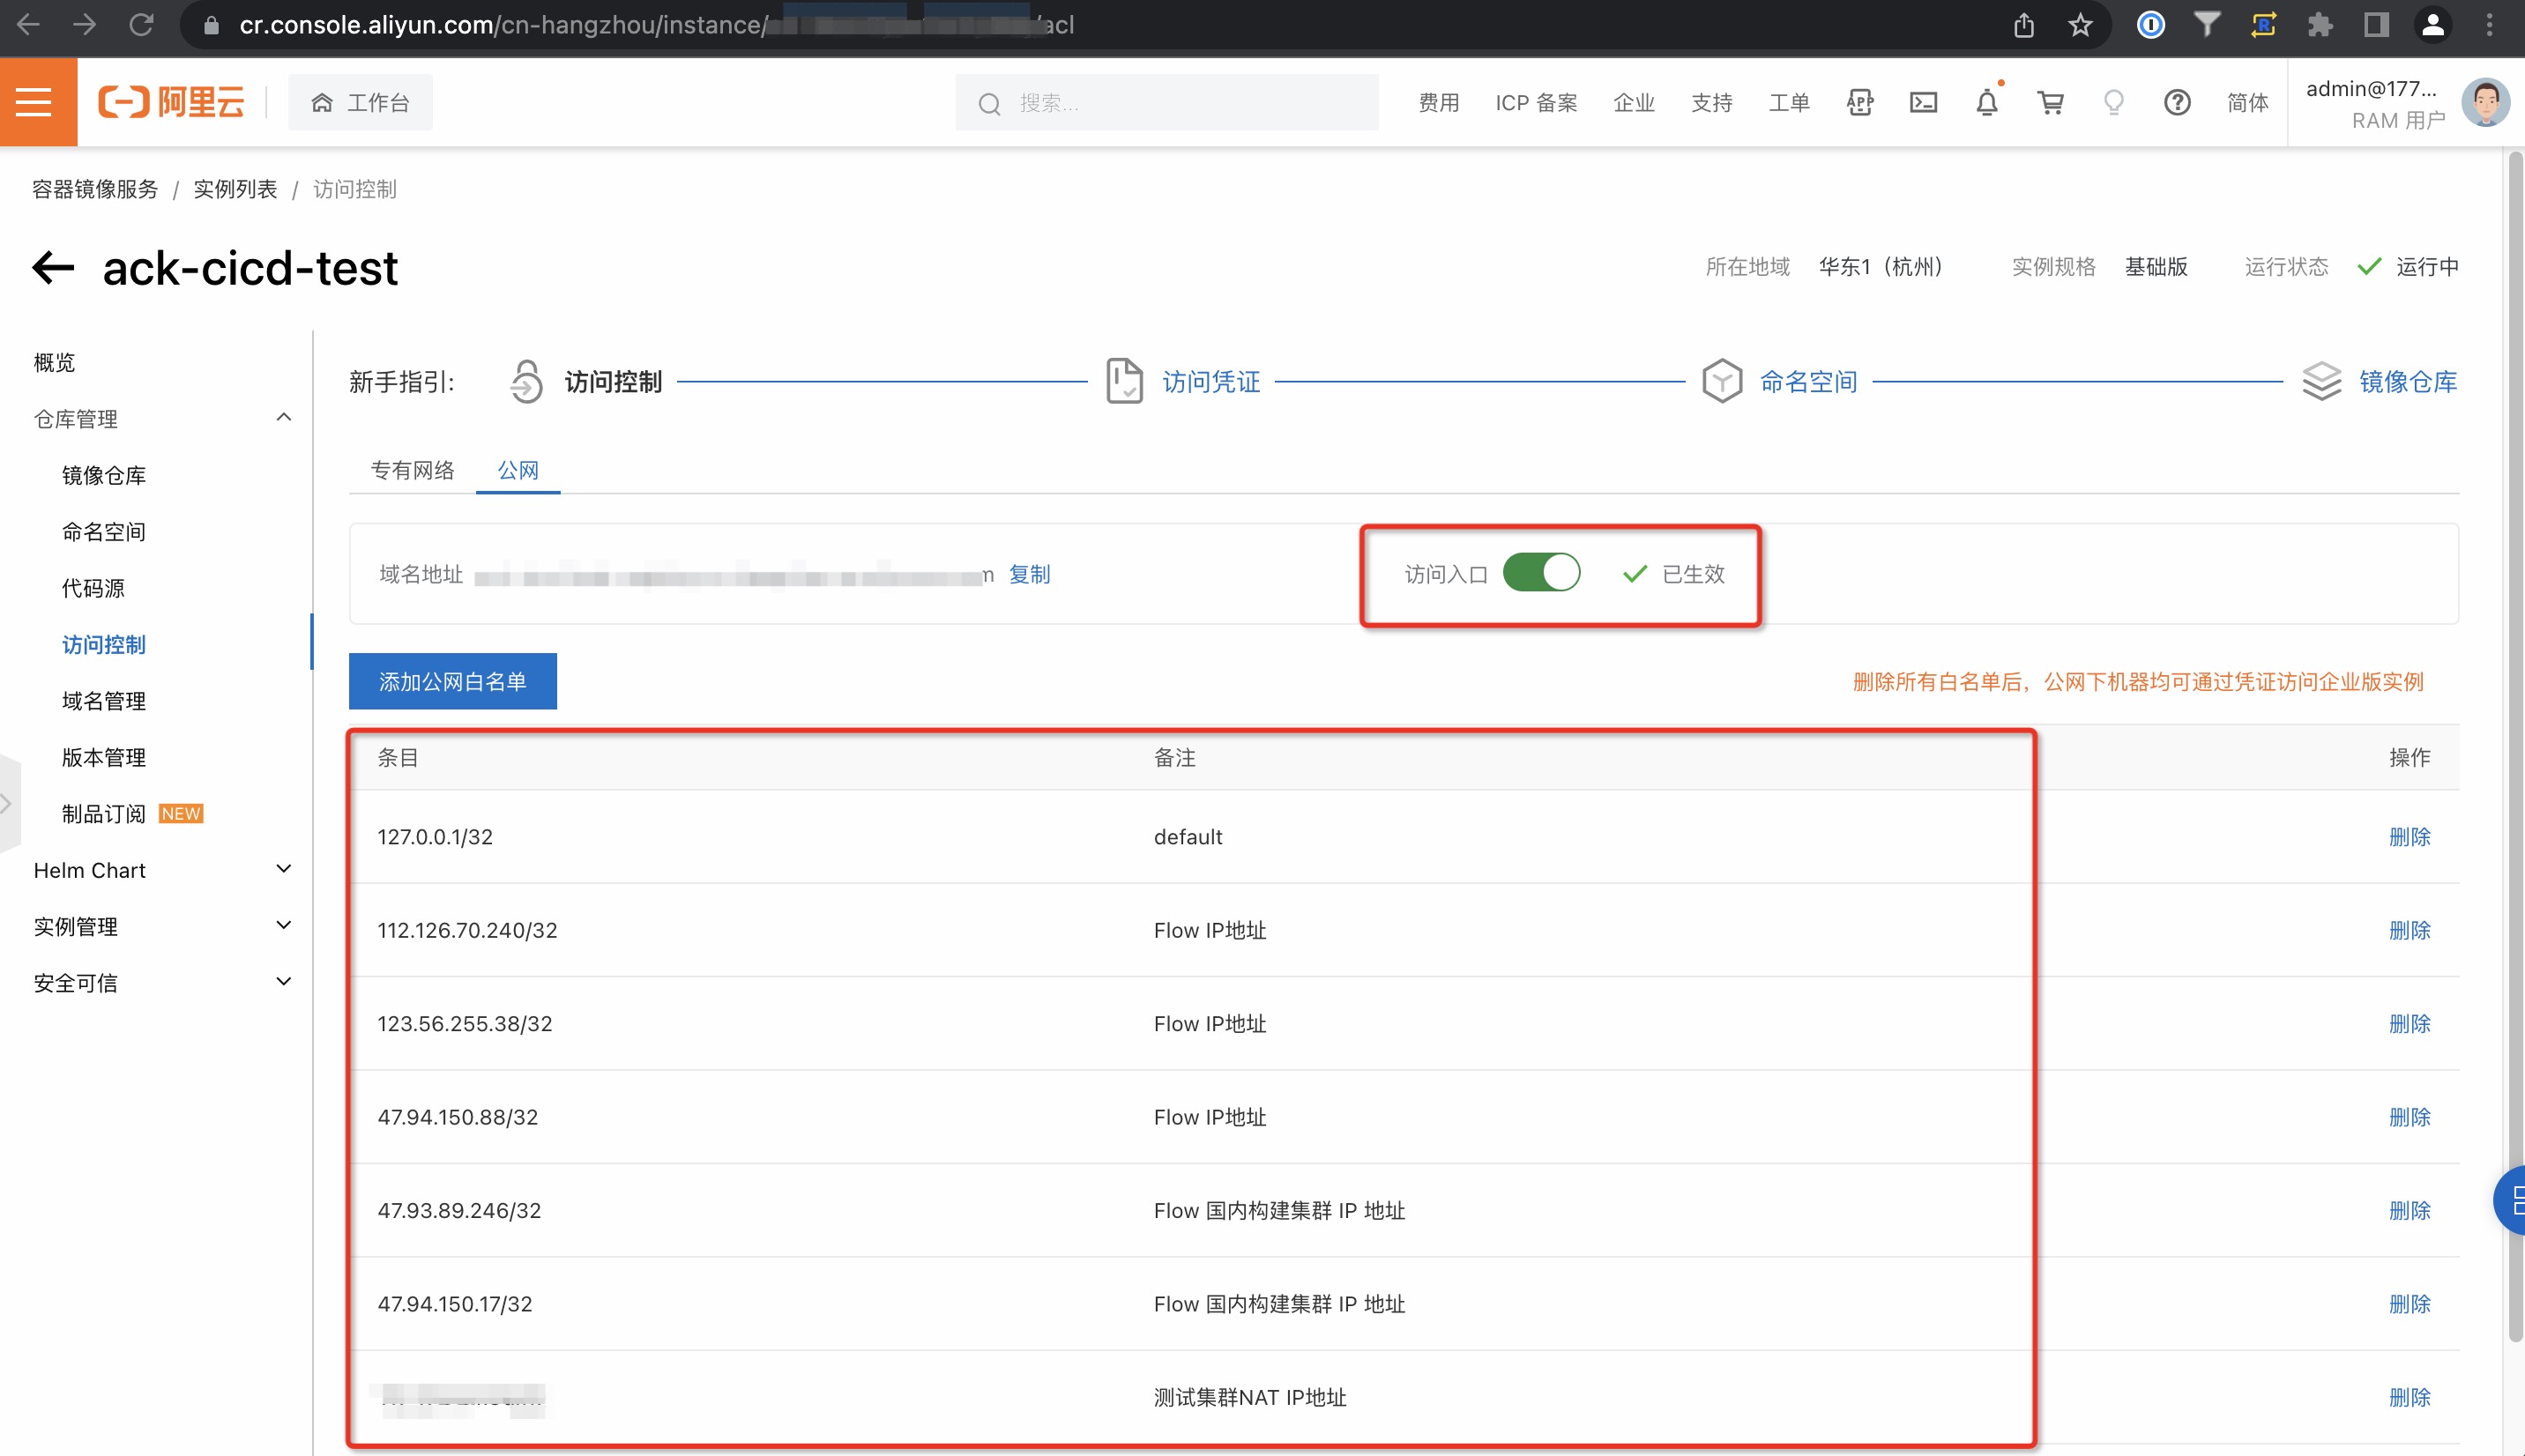Expand the 安全可信 sidebar section
This screenshot has width=2525, height=1456.
(283, 982)
